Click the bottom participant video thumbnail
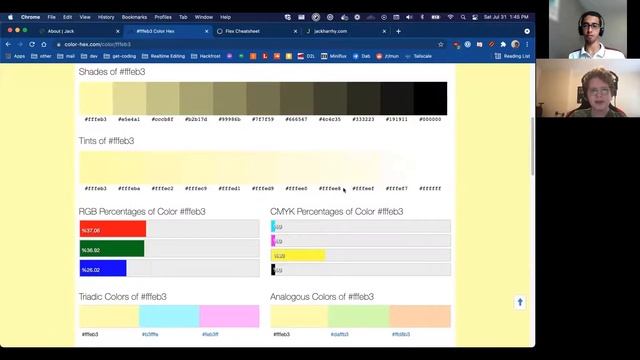Screen dimensions: 640x360 tap(588, 88)
